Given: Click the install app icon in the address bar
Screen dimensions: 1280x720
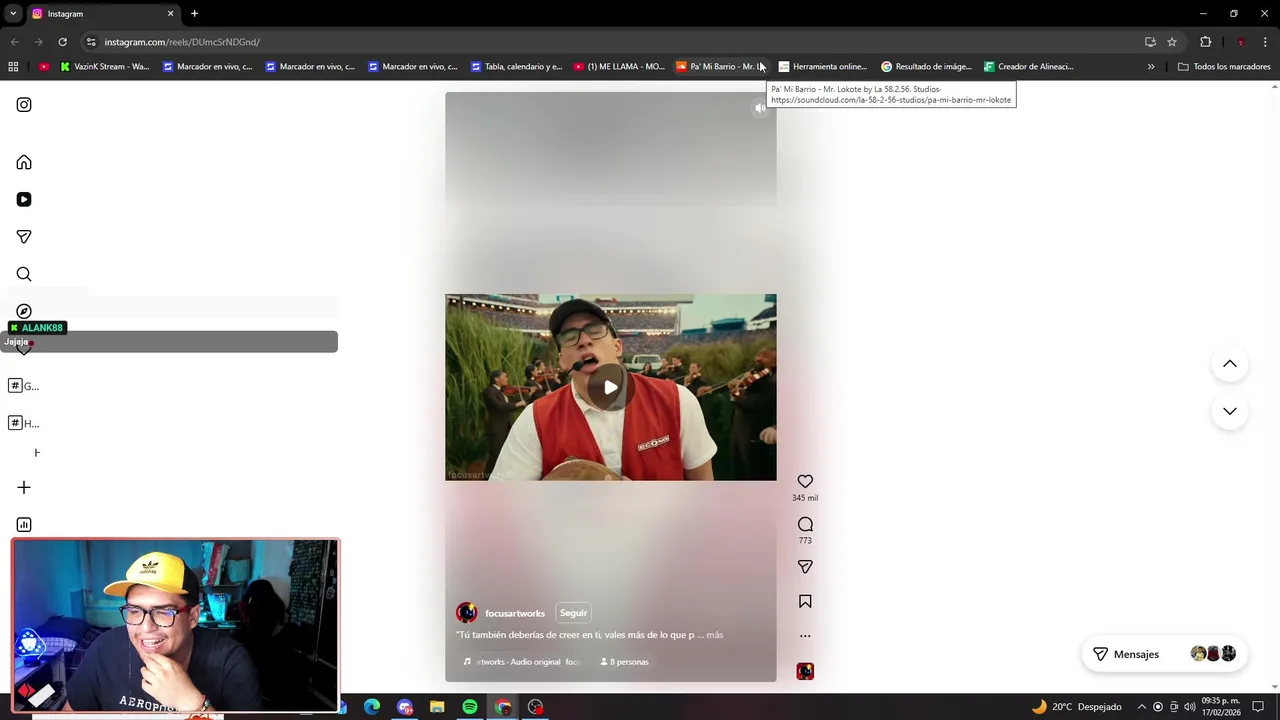Looking at the screenshot, I should [x=1150, y=42].
